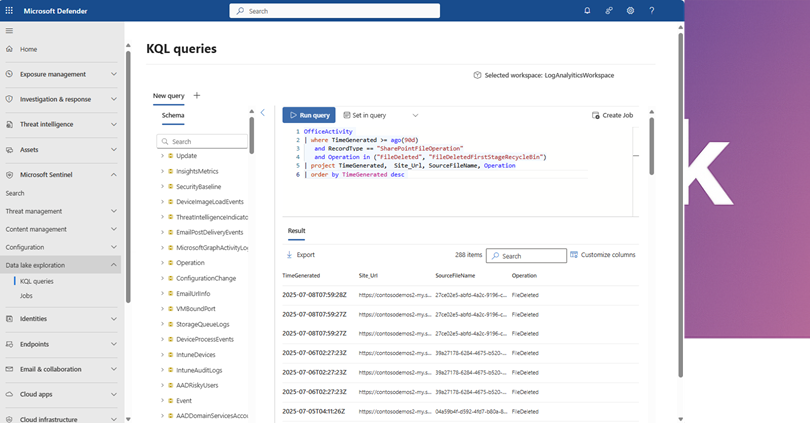Expand the DeviceImageLoadEvents table node
The height and width of the screenshot is (423, 810).
[162, 201]
